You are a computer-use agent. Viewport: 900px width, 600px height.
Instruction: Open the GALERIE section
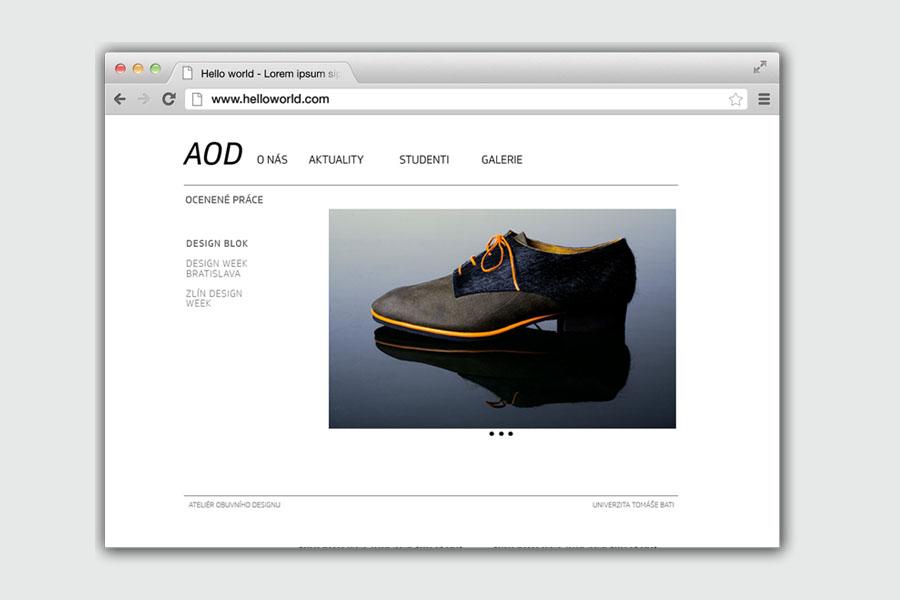(502, 160)
